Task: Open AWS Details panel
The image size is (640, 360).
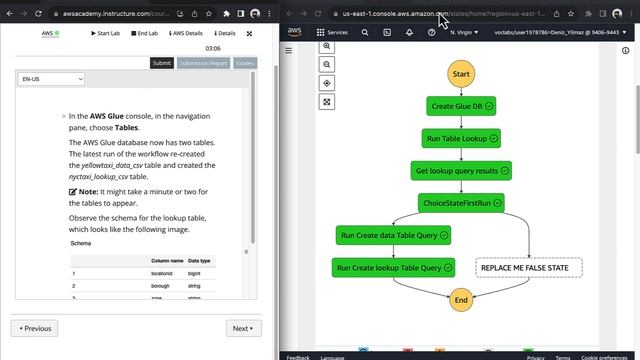Action: tap(186, 33)
